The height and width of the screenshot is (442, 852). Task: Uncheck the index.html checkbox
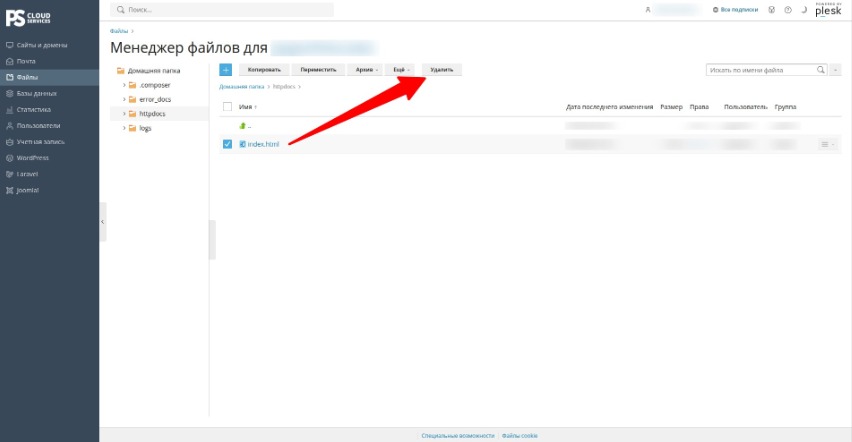(227, 144)
